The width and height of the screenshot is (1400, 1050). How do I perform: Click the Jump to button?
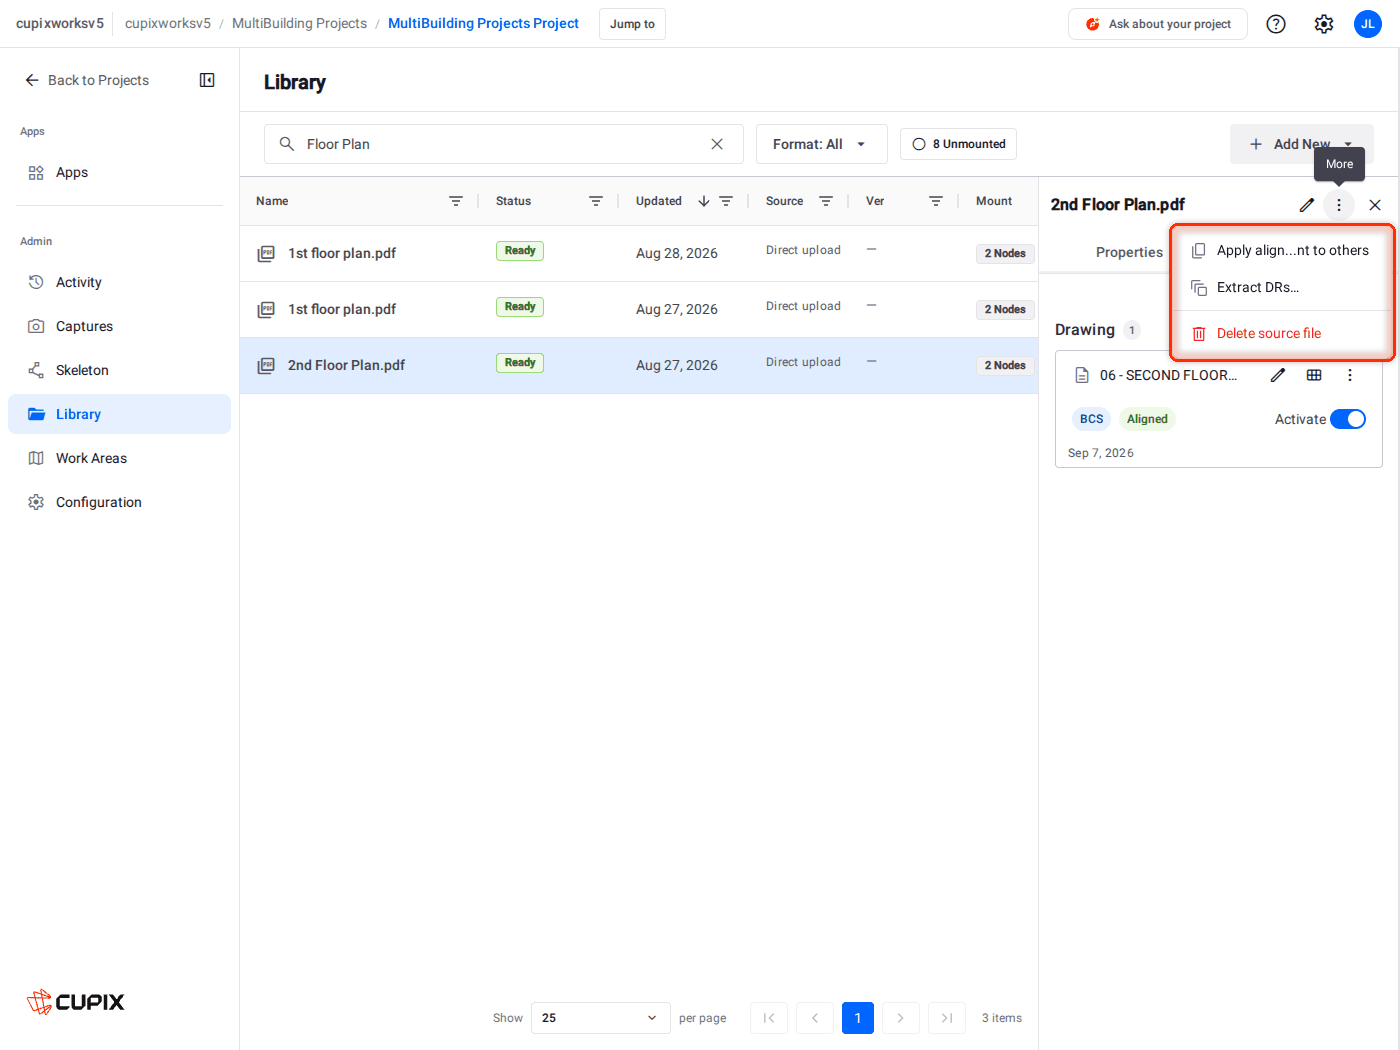[x=632, y=24]
